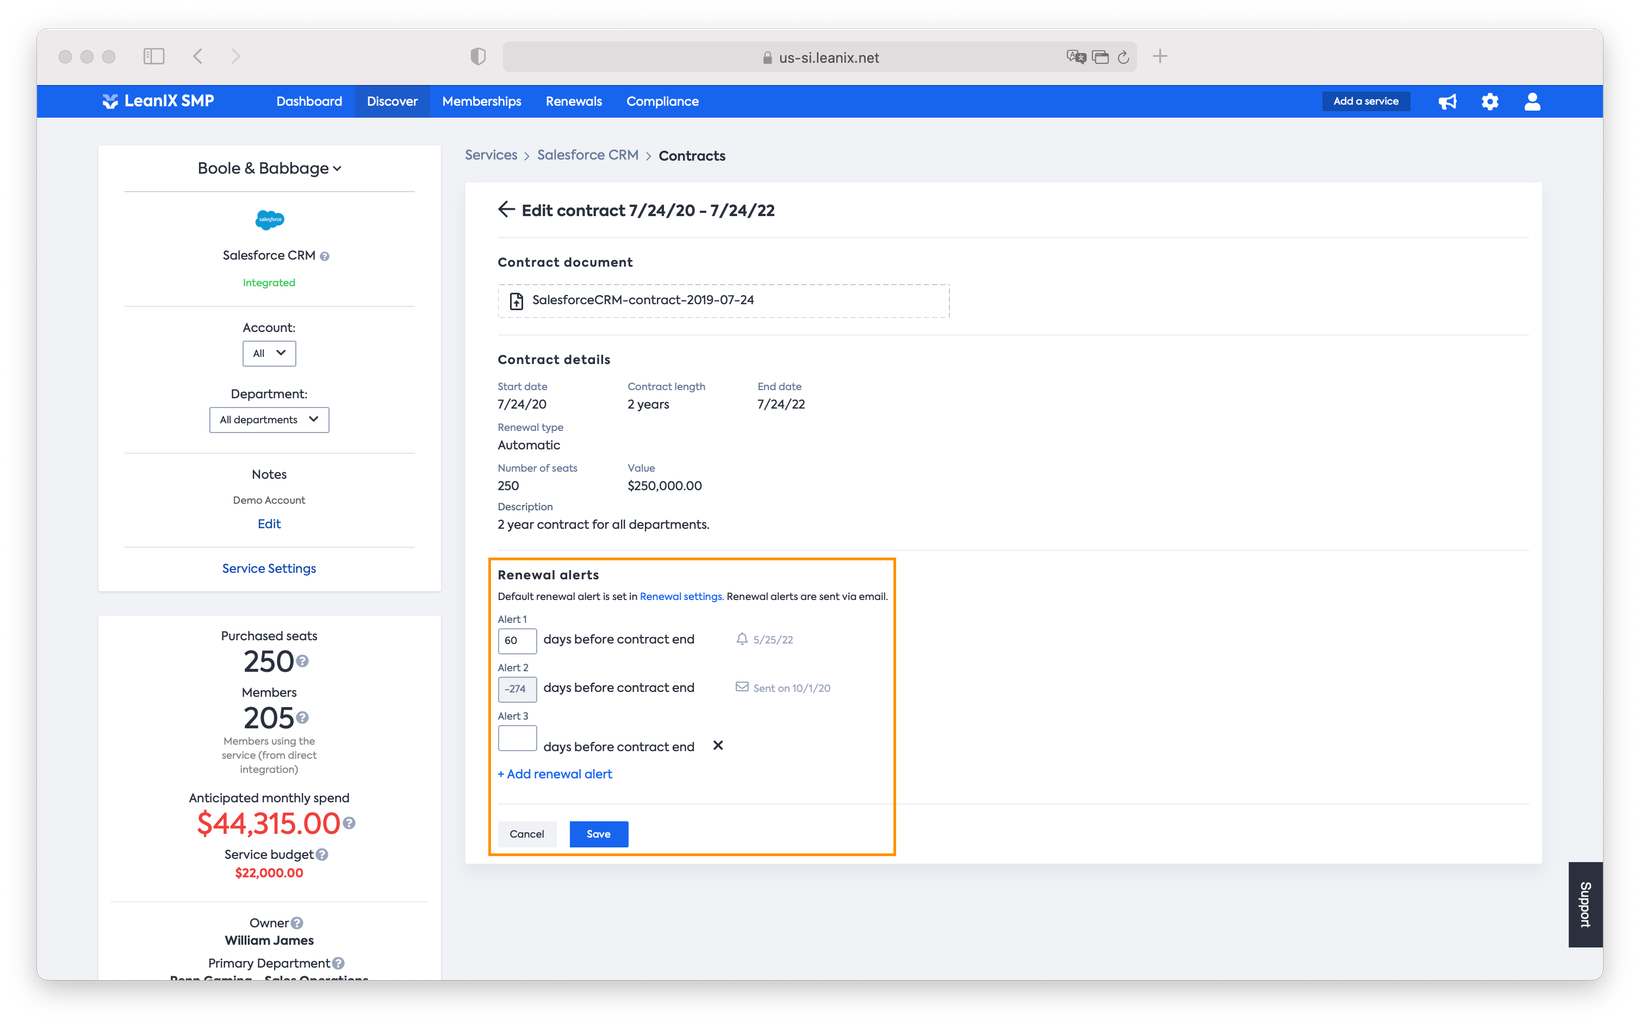The image size is (1640, 1026).
Task: Open the Memberships menu
Action: pyautogui.click(x=482, y=102)
